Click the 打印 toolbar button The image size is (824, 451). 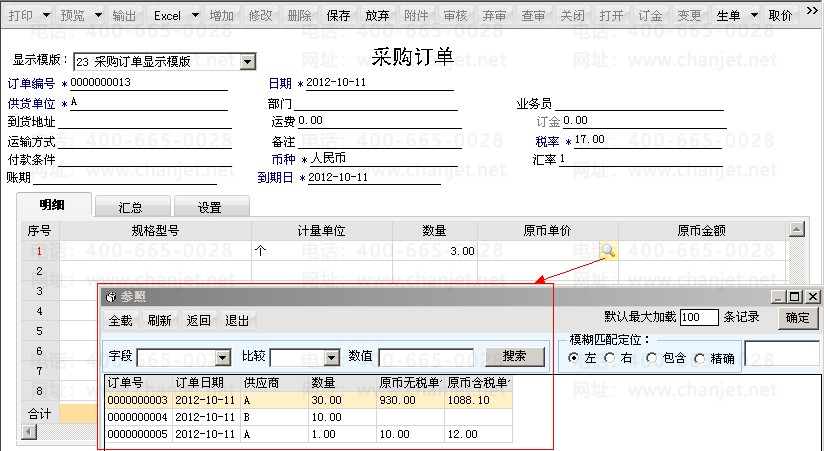point(21,16)
